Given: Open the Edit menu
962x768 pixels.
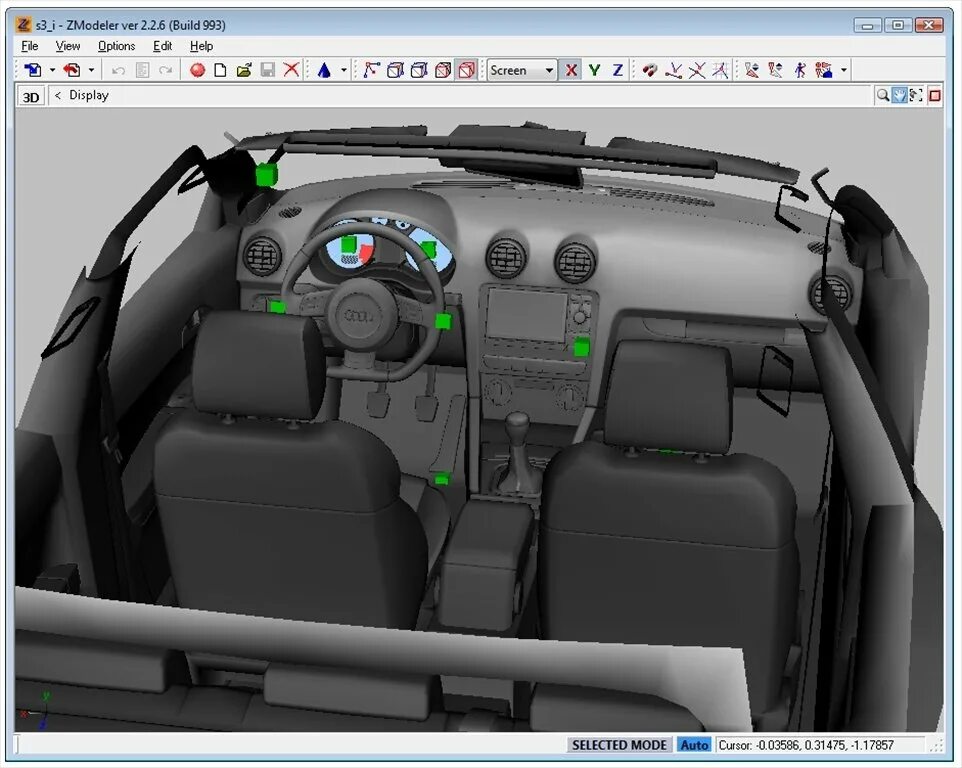Looking at the screenshot, I should (163, 46).
